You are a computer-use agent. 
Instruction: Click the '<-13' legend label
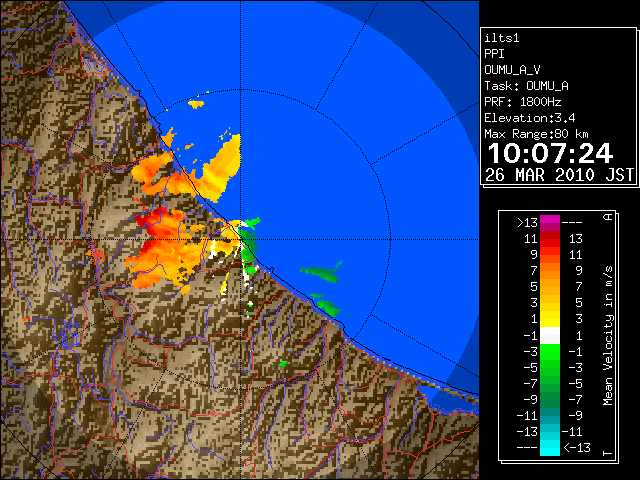(x=577, y=448)
